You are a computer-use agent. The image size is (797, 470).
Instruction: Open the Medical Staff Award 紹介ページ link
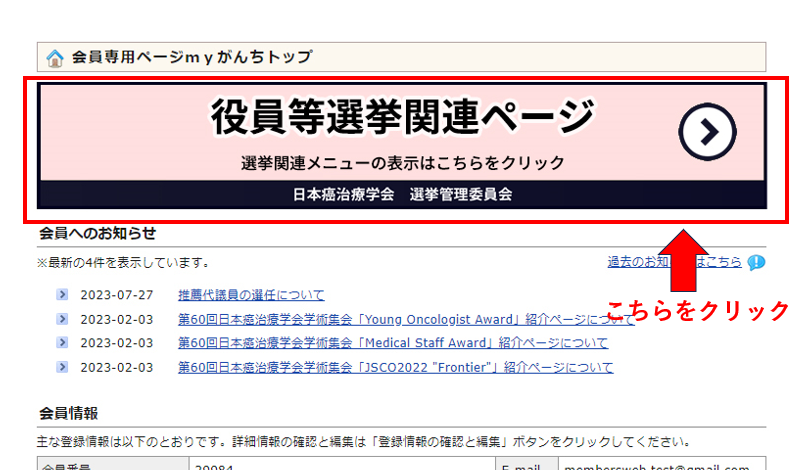392,343
